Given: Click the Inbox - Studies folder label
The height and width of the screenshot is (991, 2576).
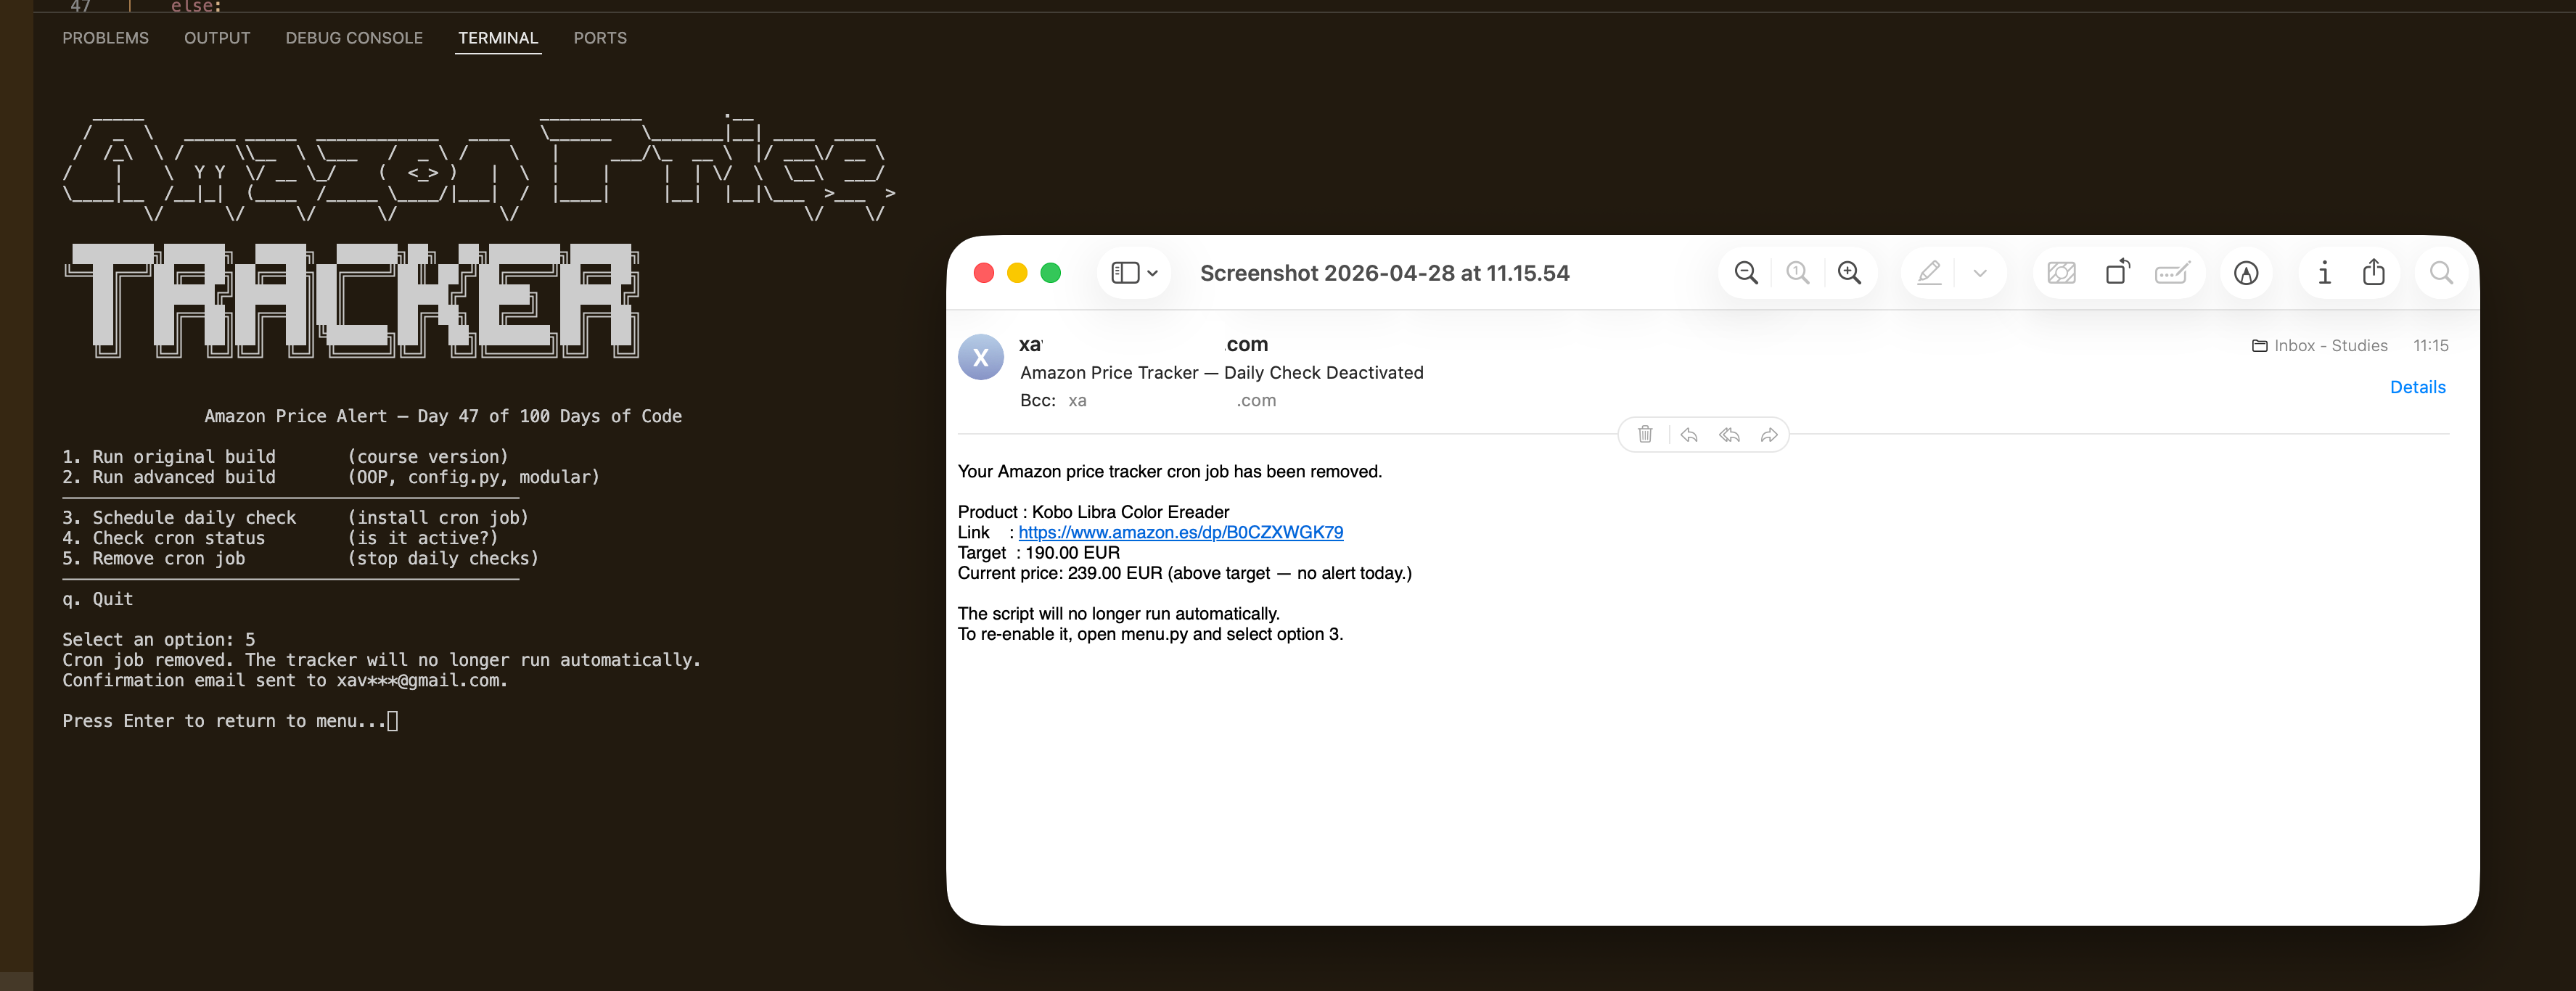Looking at the screenshot, I should pos(2320,346).
